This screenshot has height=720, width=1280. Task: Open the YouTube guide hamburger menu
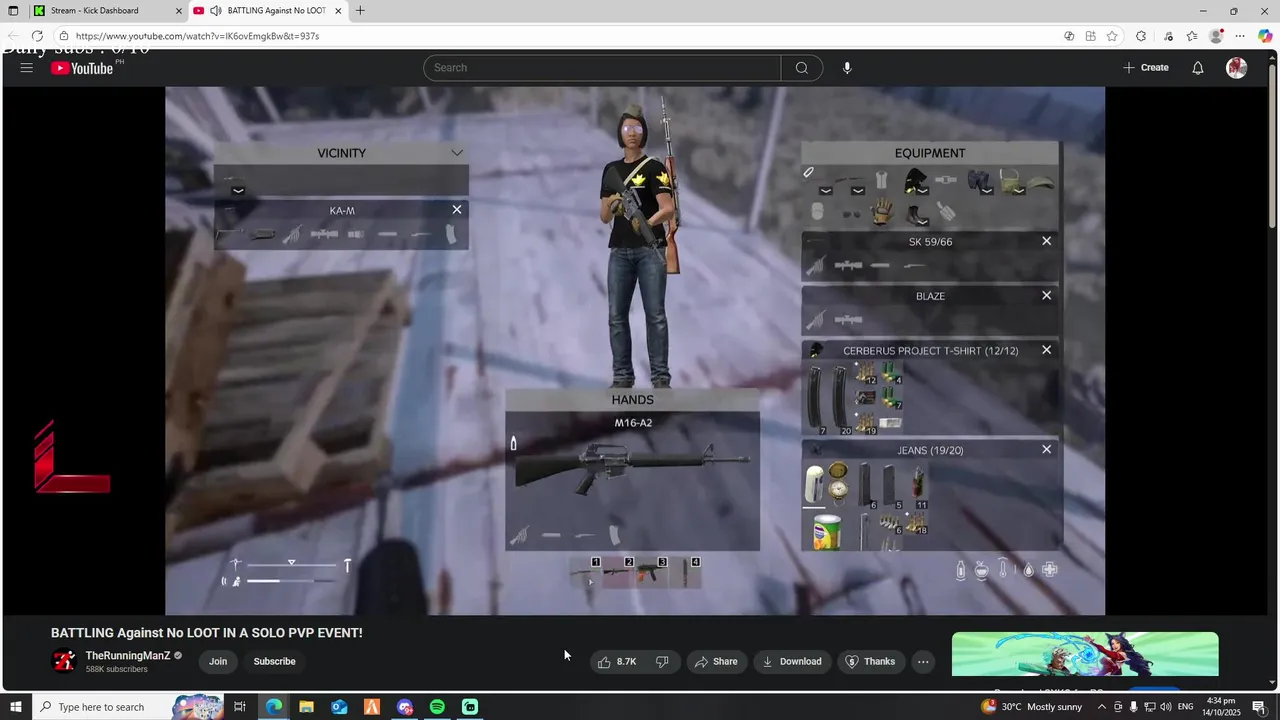click(x=26, y=68)
